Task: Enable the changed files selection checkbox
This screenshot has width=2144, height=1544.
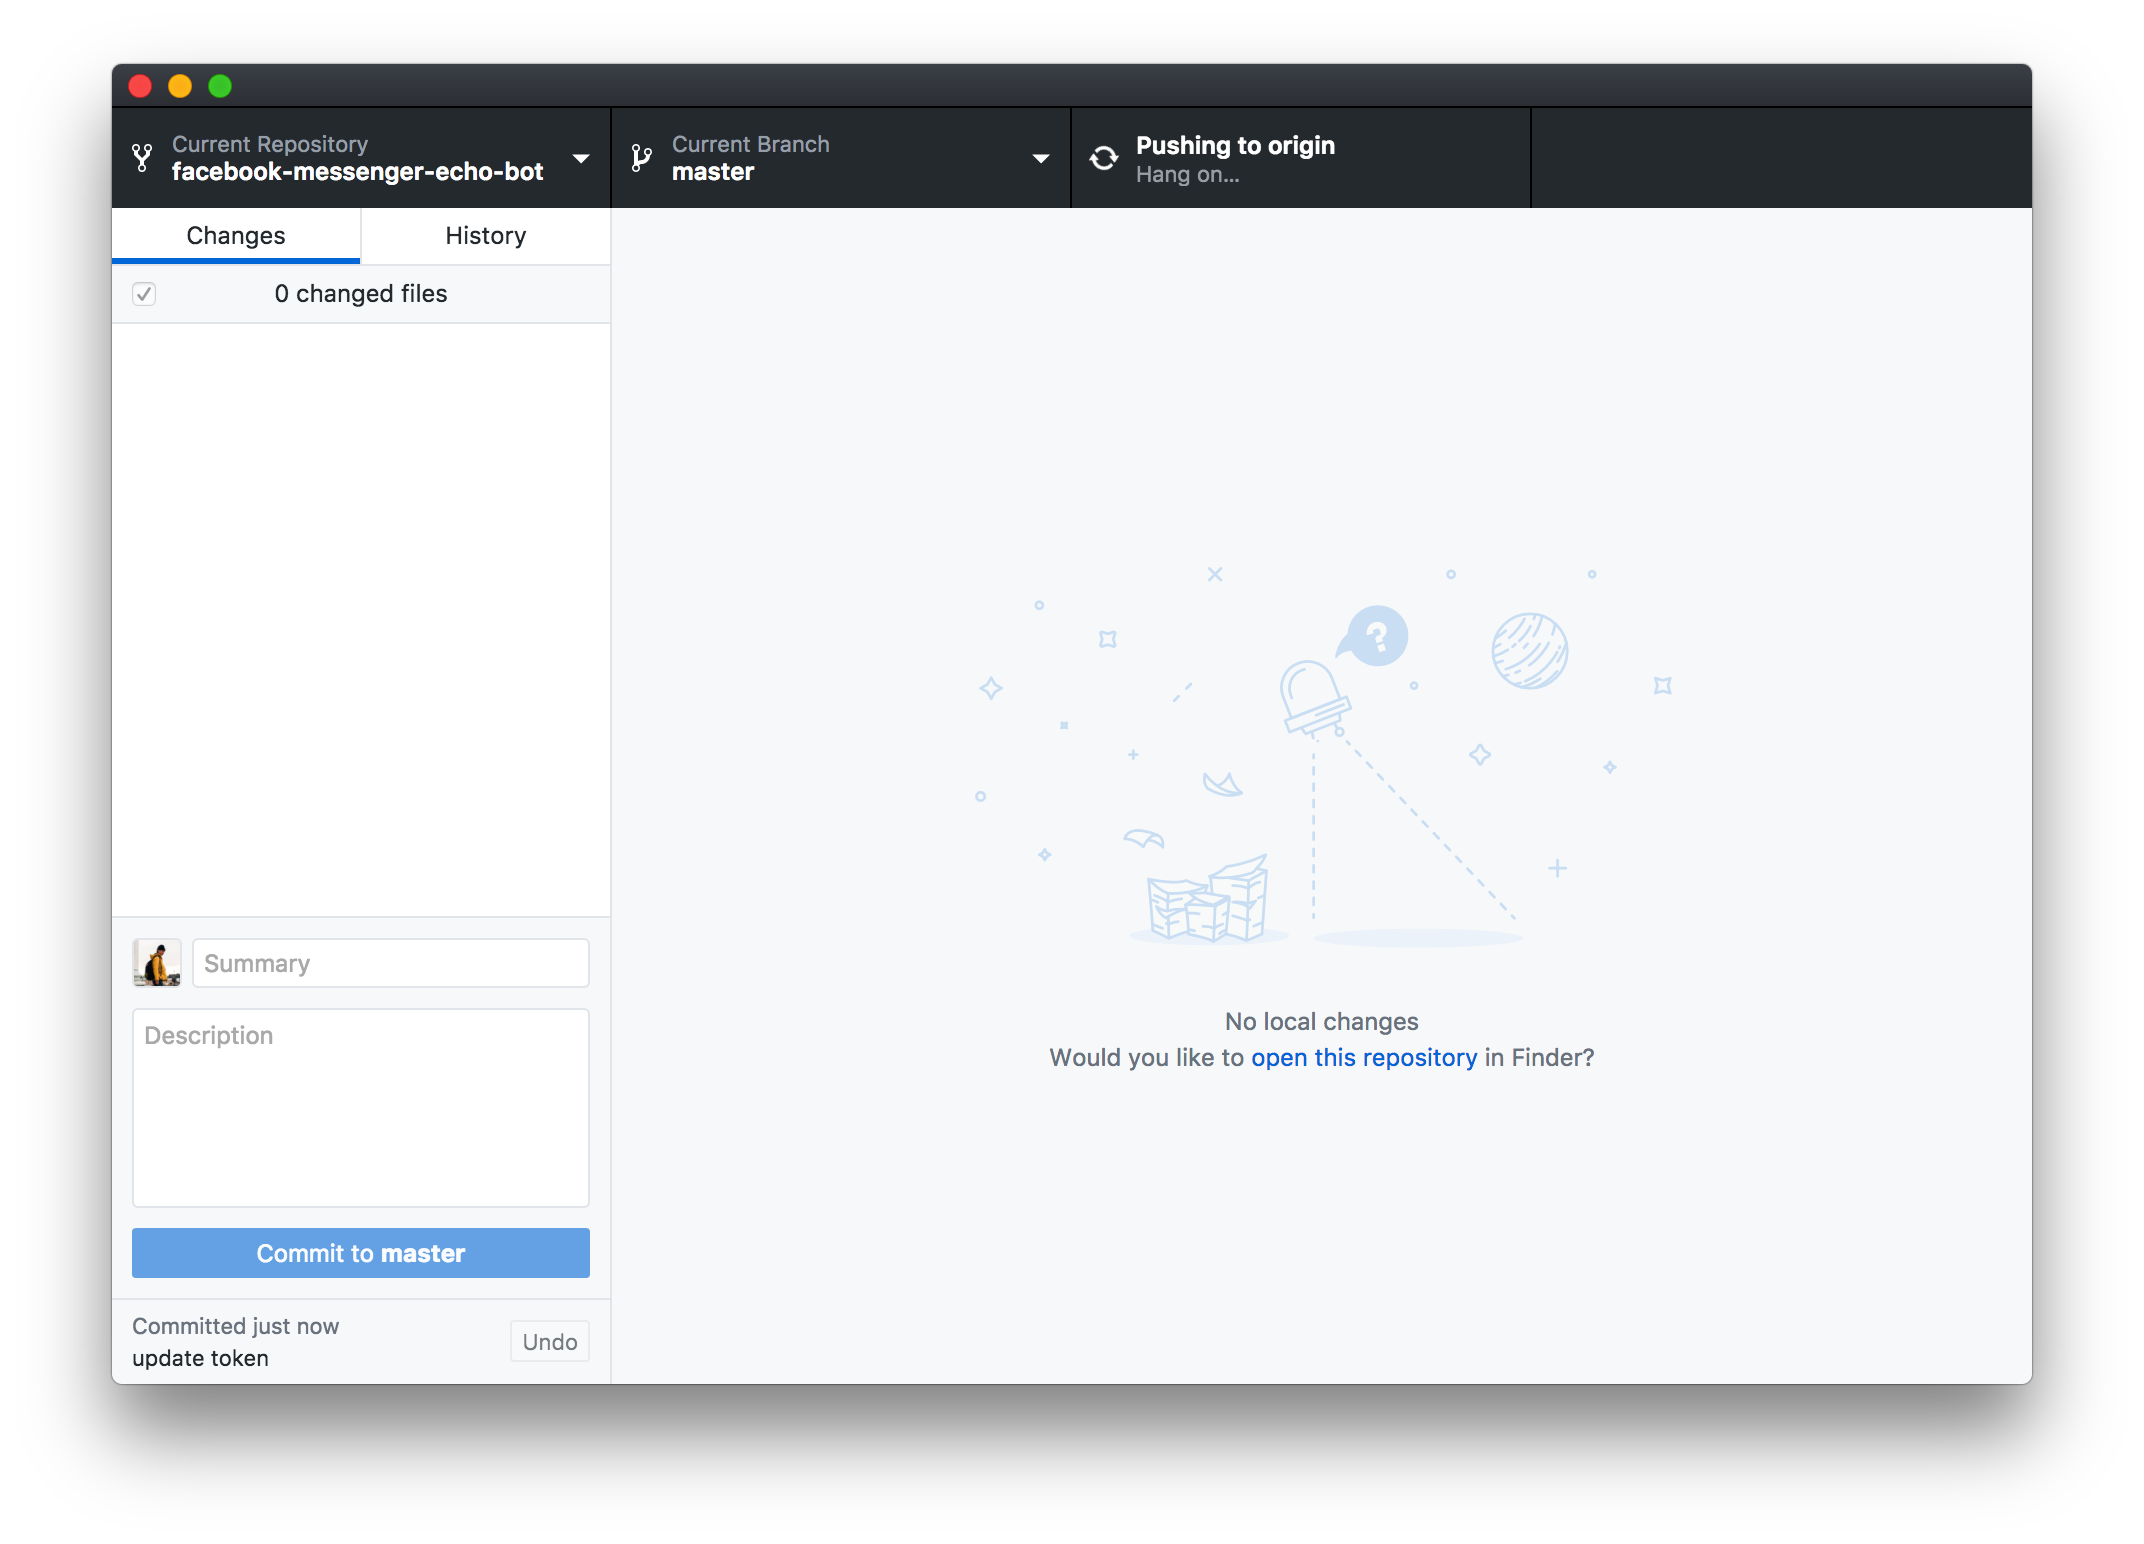Action: pyautogui.click(x=145, y=293)
